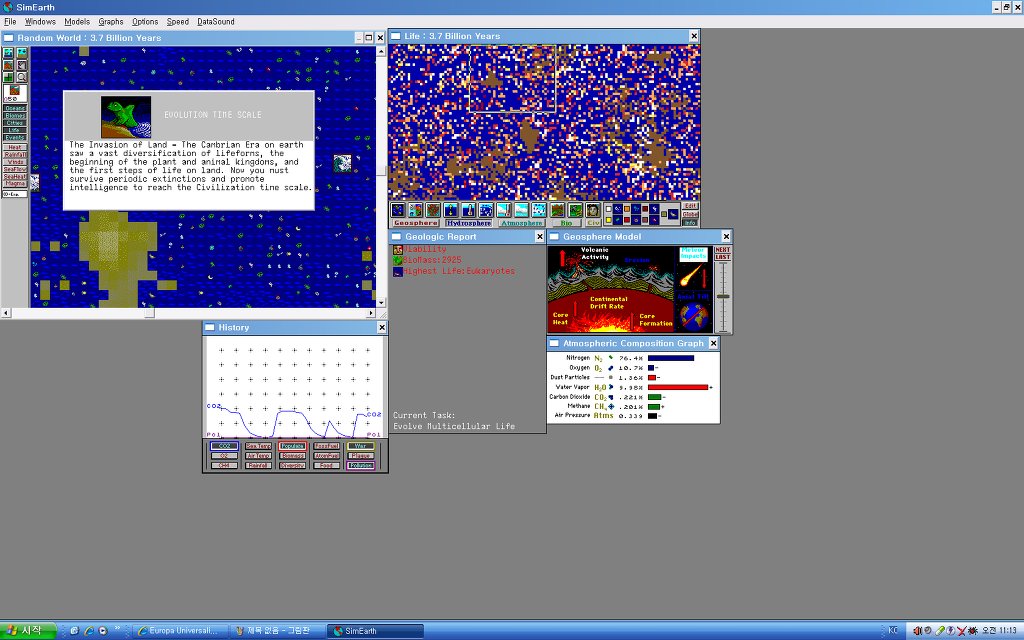
Task: Open the DataSound menu
Action: [216, 22]
